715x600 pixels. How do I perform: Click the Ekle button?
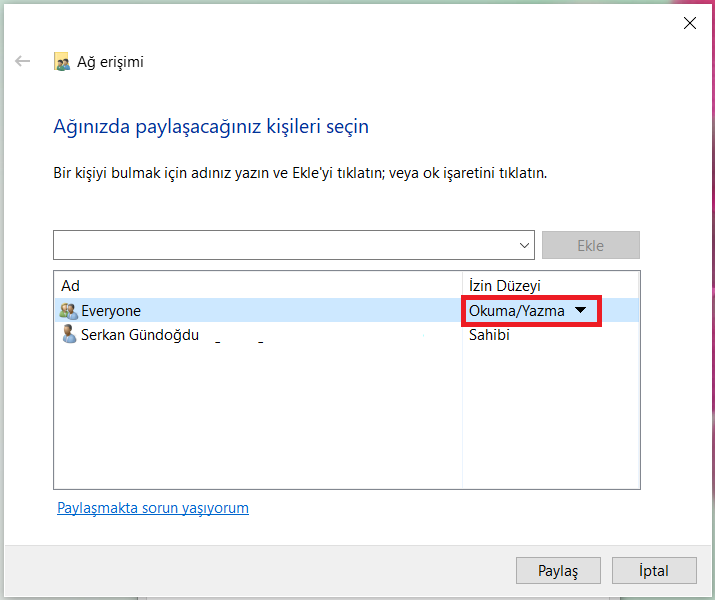(591, 245)
